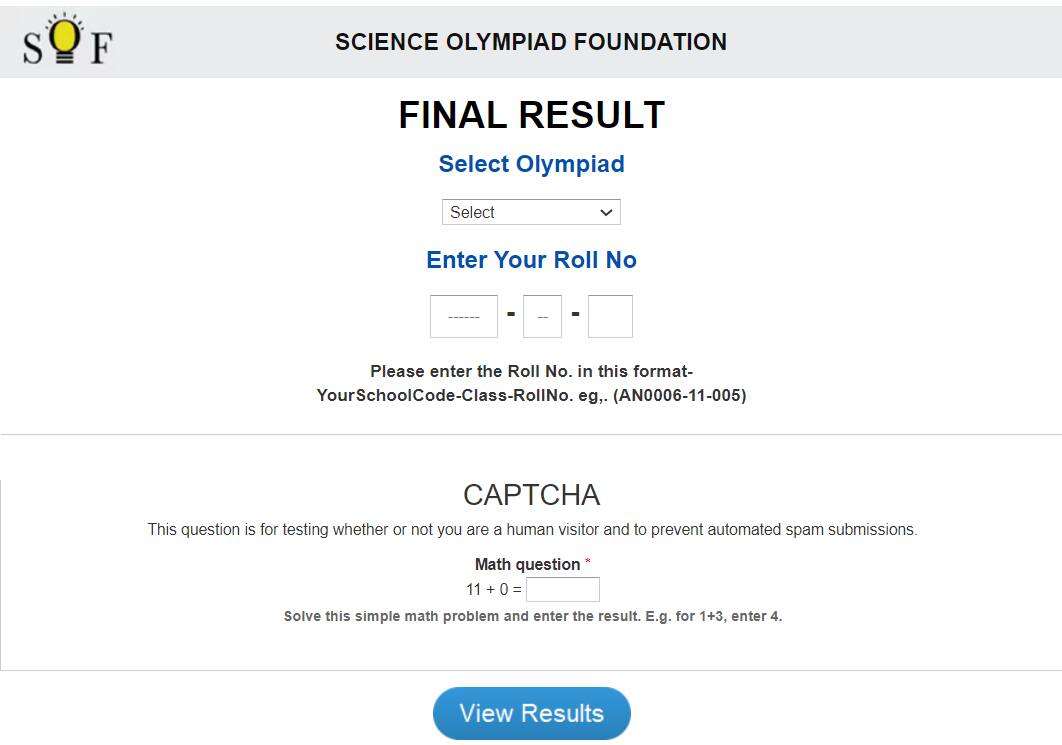The image size is (1062, 745).
Task: Click the roll number input box
Action: 610,315
